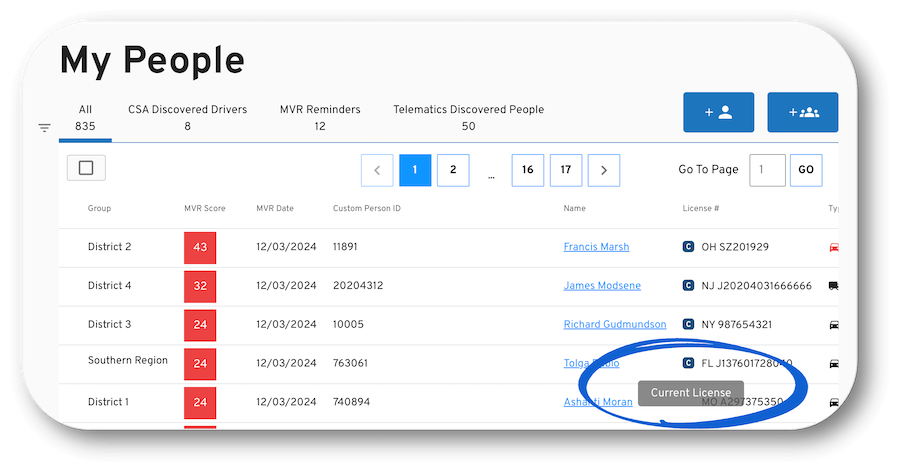900x472 pixels.
Task: Open the MVR Reminders tab
Action: click(320, 117)
